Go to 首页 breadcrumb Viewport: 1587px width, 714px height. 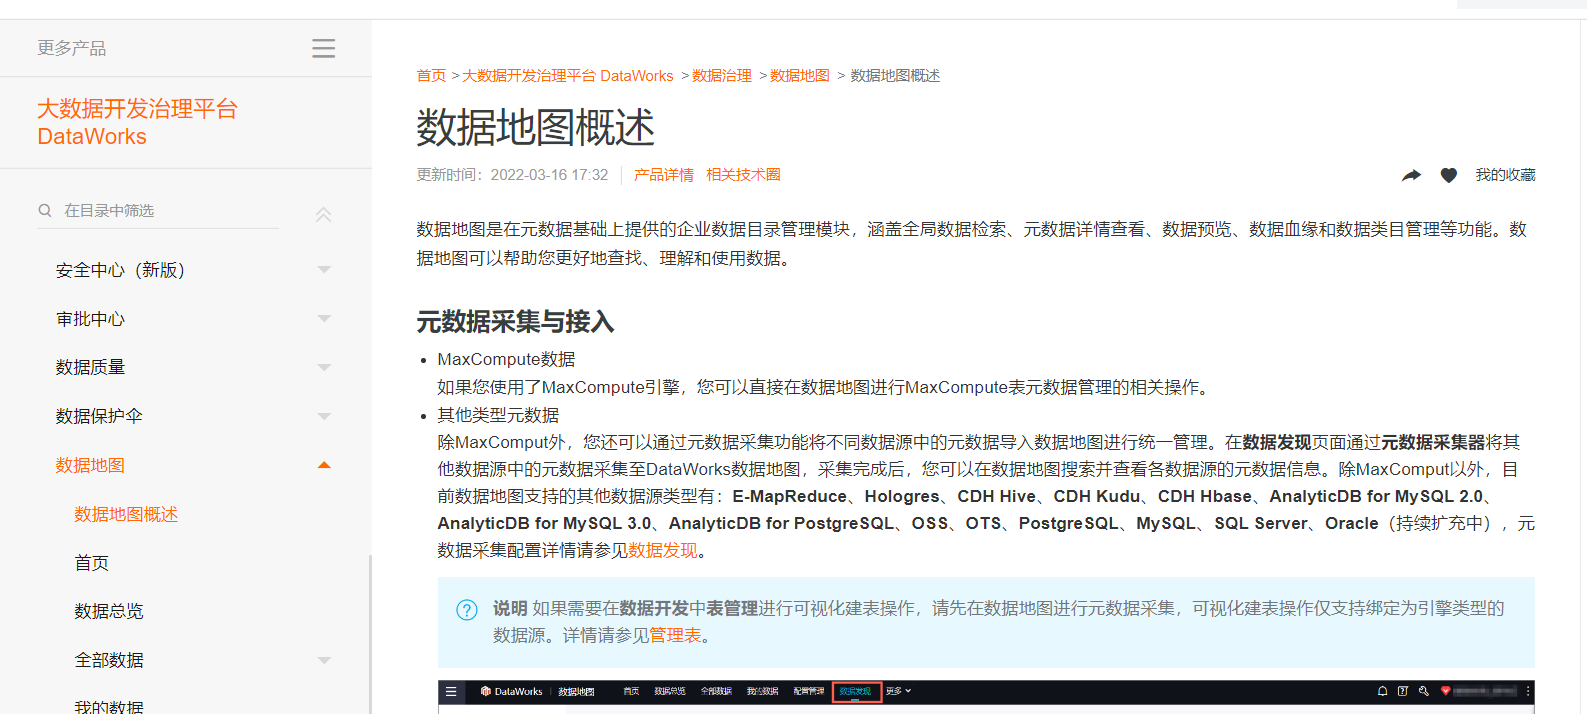coord(431,76)
